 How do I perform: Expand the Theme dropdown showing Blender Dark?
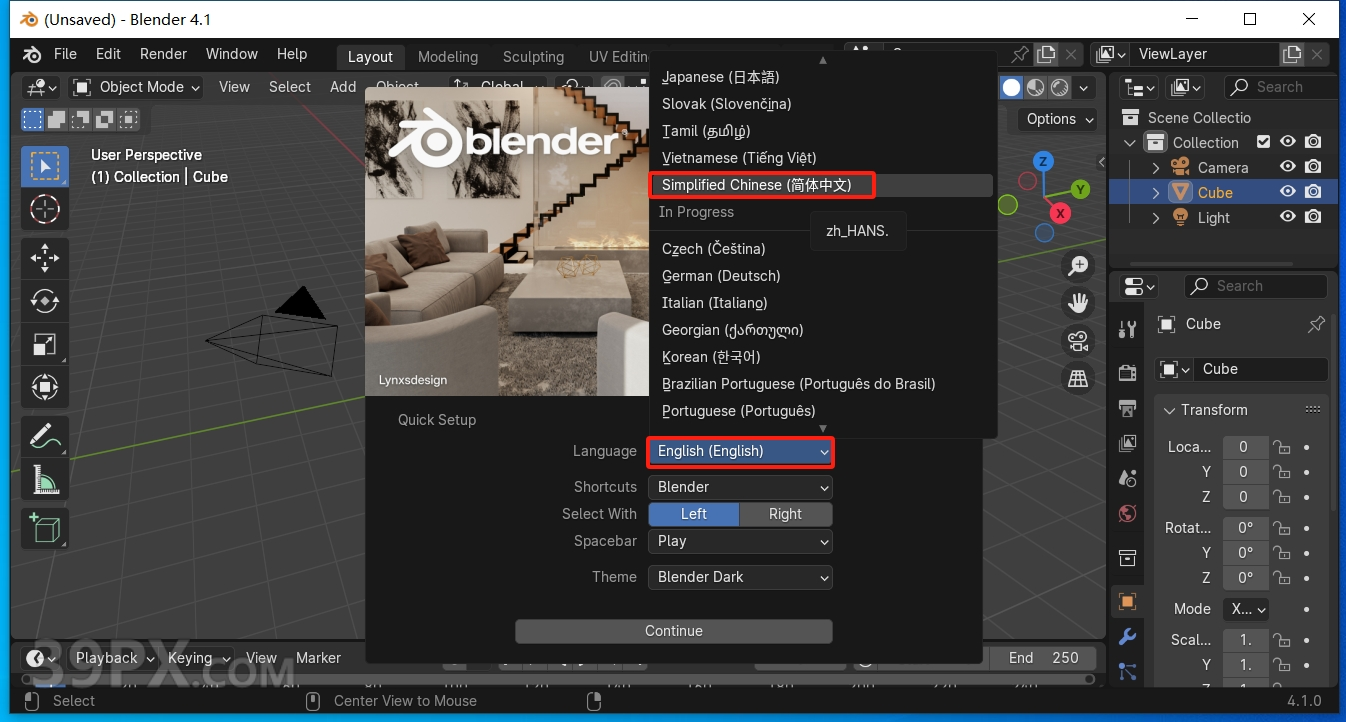(740, 577)
